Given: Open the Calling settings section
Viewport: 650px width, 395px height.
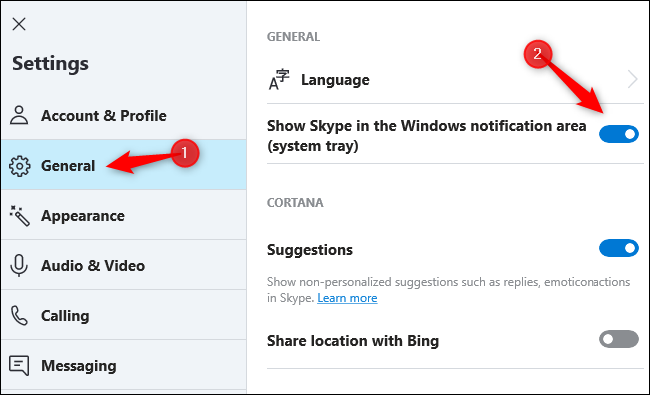Looking at the screenshot, I should click(x=124, y=316).
